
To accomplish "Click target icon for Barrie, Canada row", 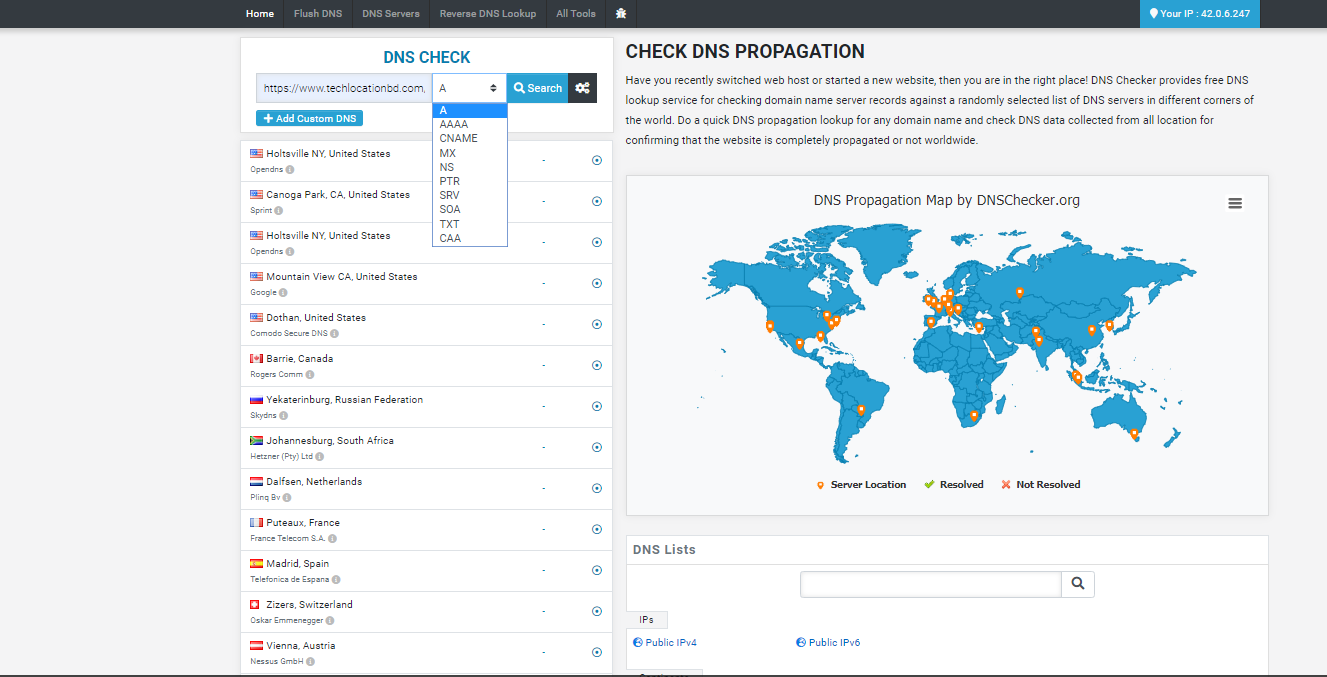I will 597,365.
